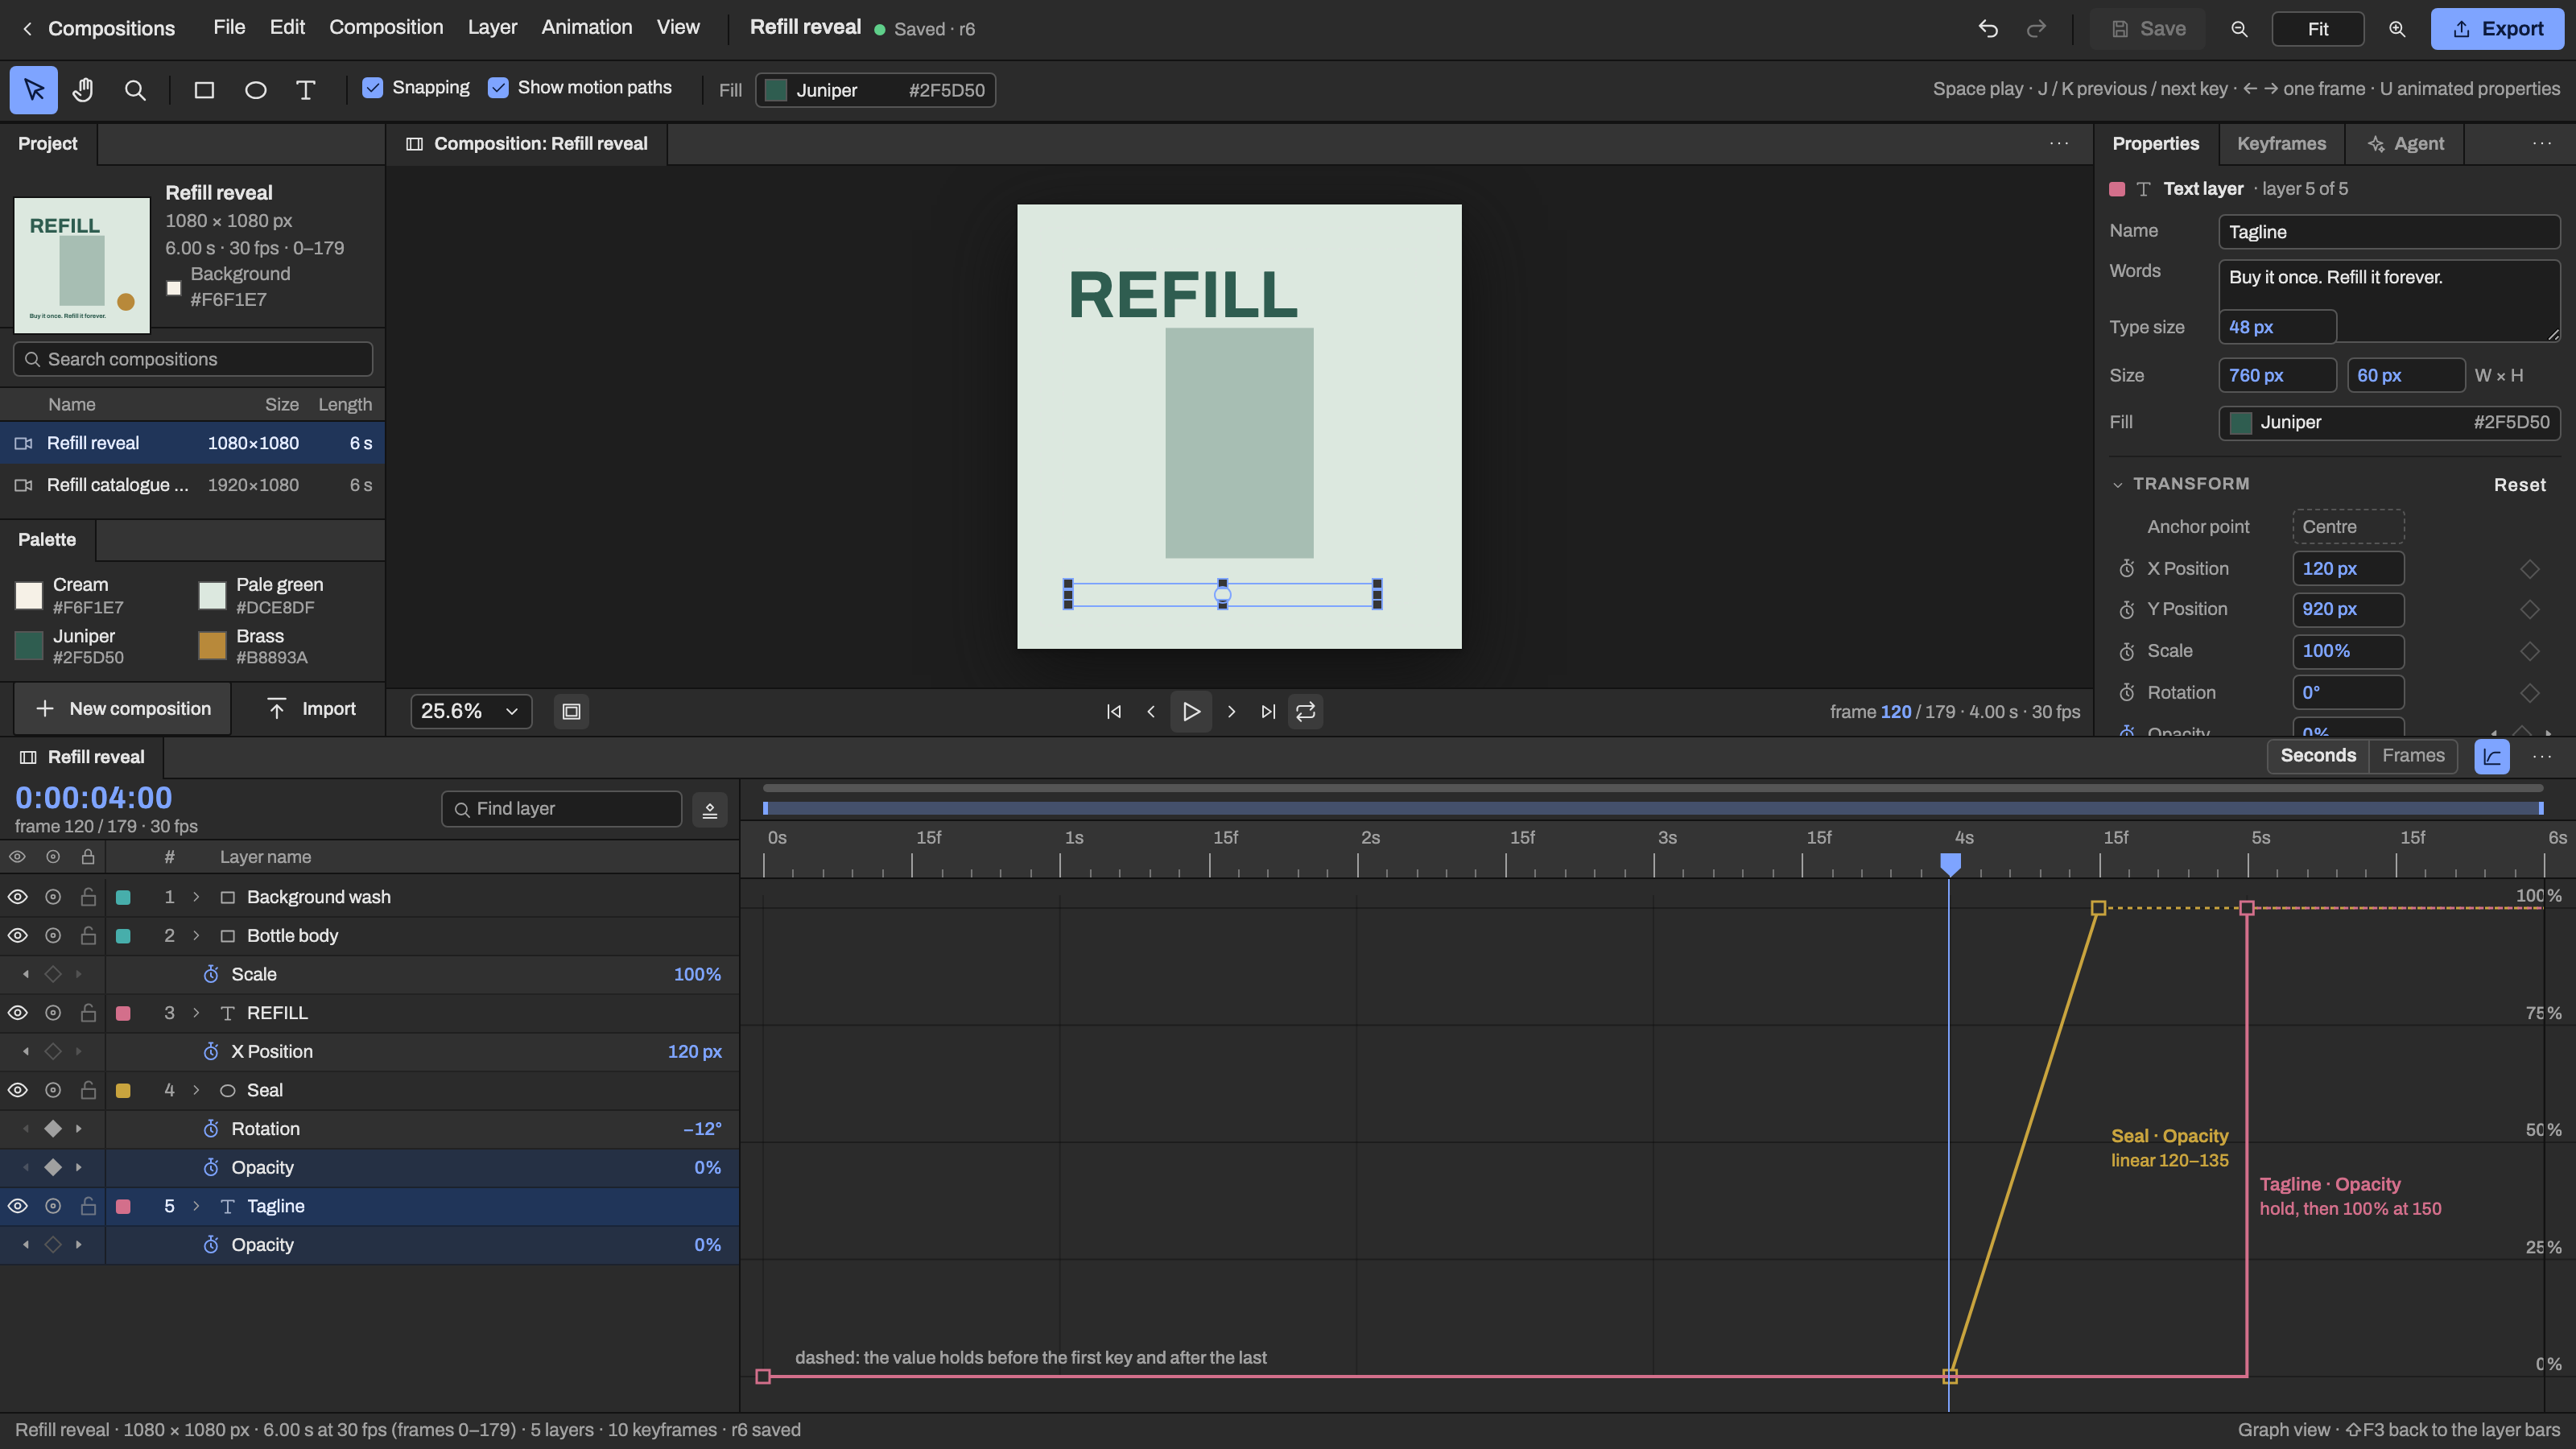Expand the Background wash layer
Screen dimensions: 2576x1449
tap(196, 897)
